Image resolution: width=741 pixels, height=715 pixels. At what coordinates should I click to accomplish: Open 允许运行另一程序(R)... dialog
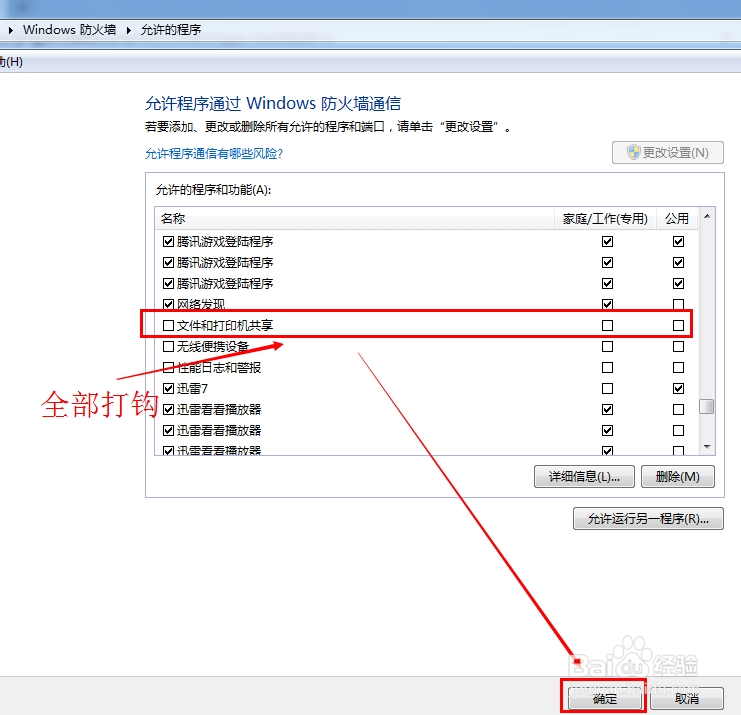click(648, 518)
